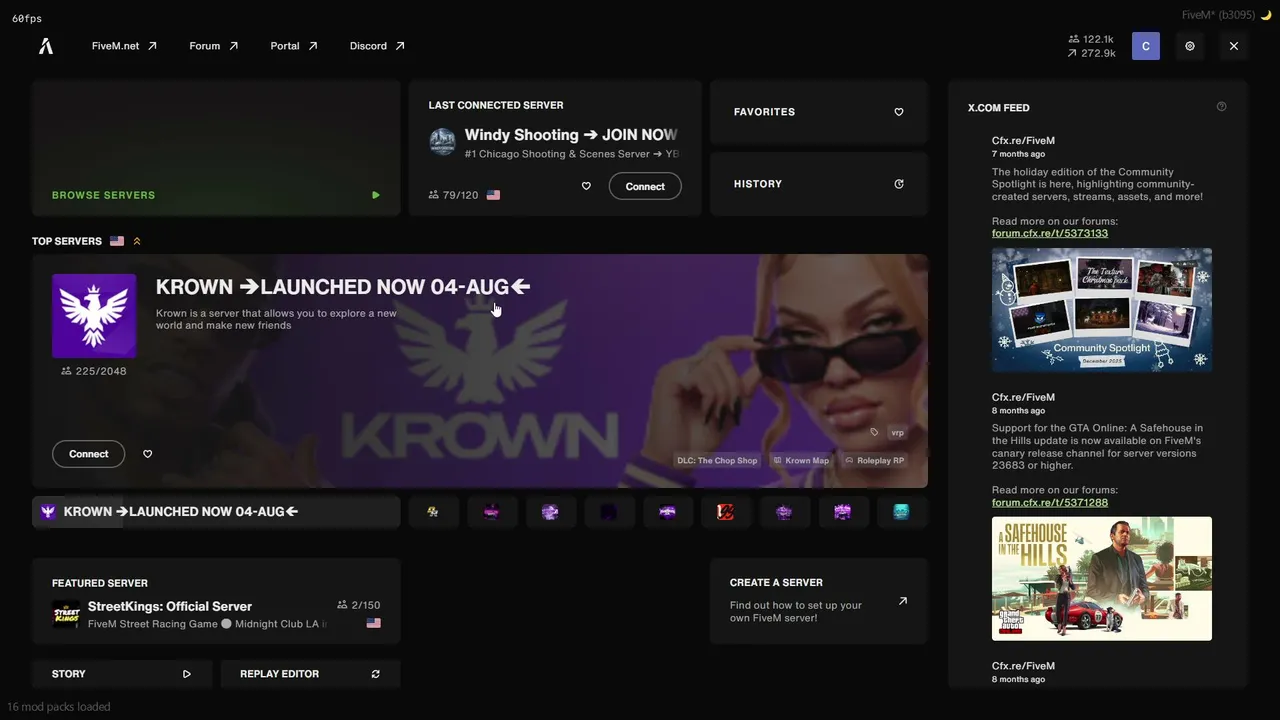
Task: Click the KROWN LAUNCHED NOW 04-AUG banner title
Action: (x=343, y=287)
